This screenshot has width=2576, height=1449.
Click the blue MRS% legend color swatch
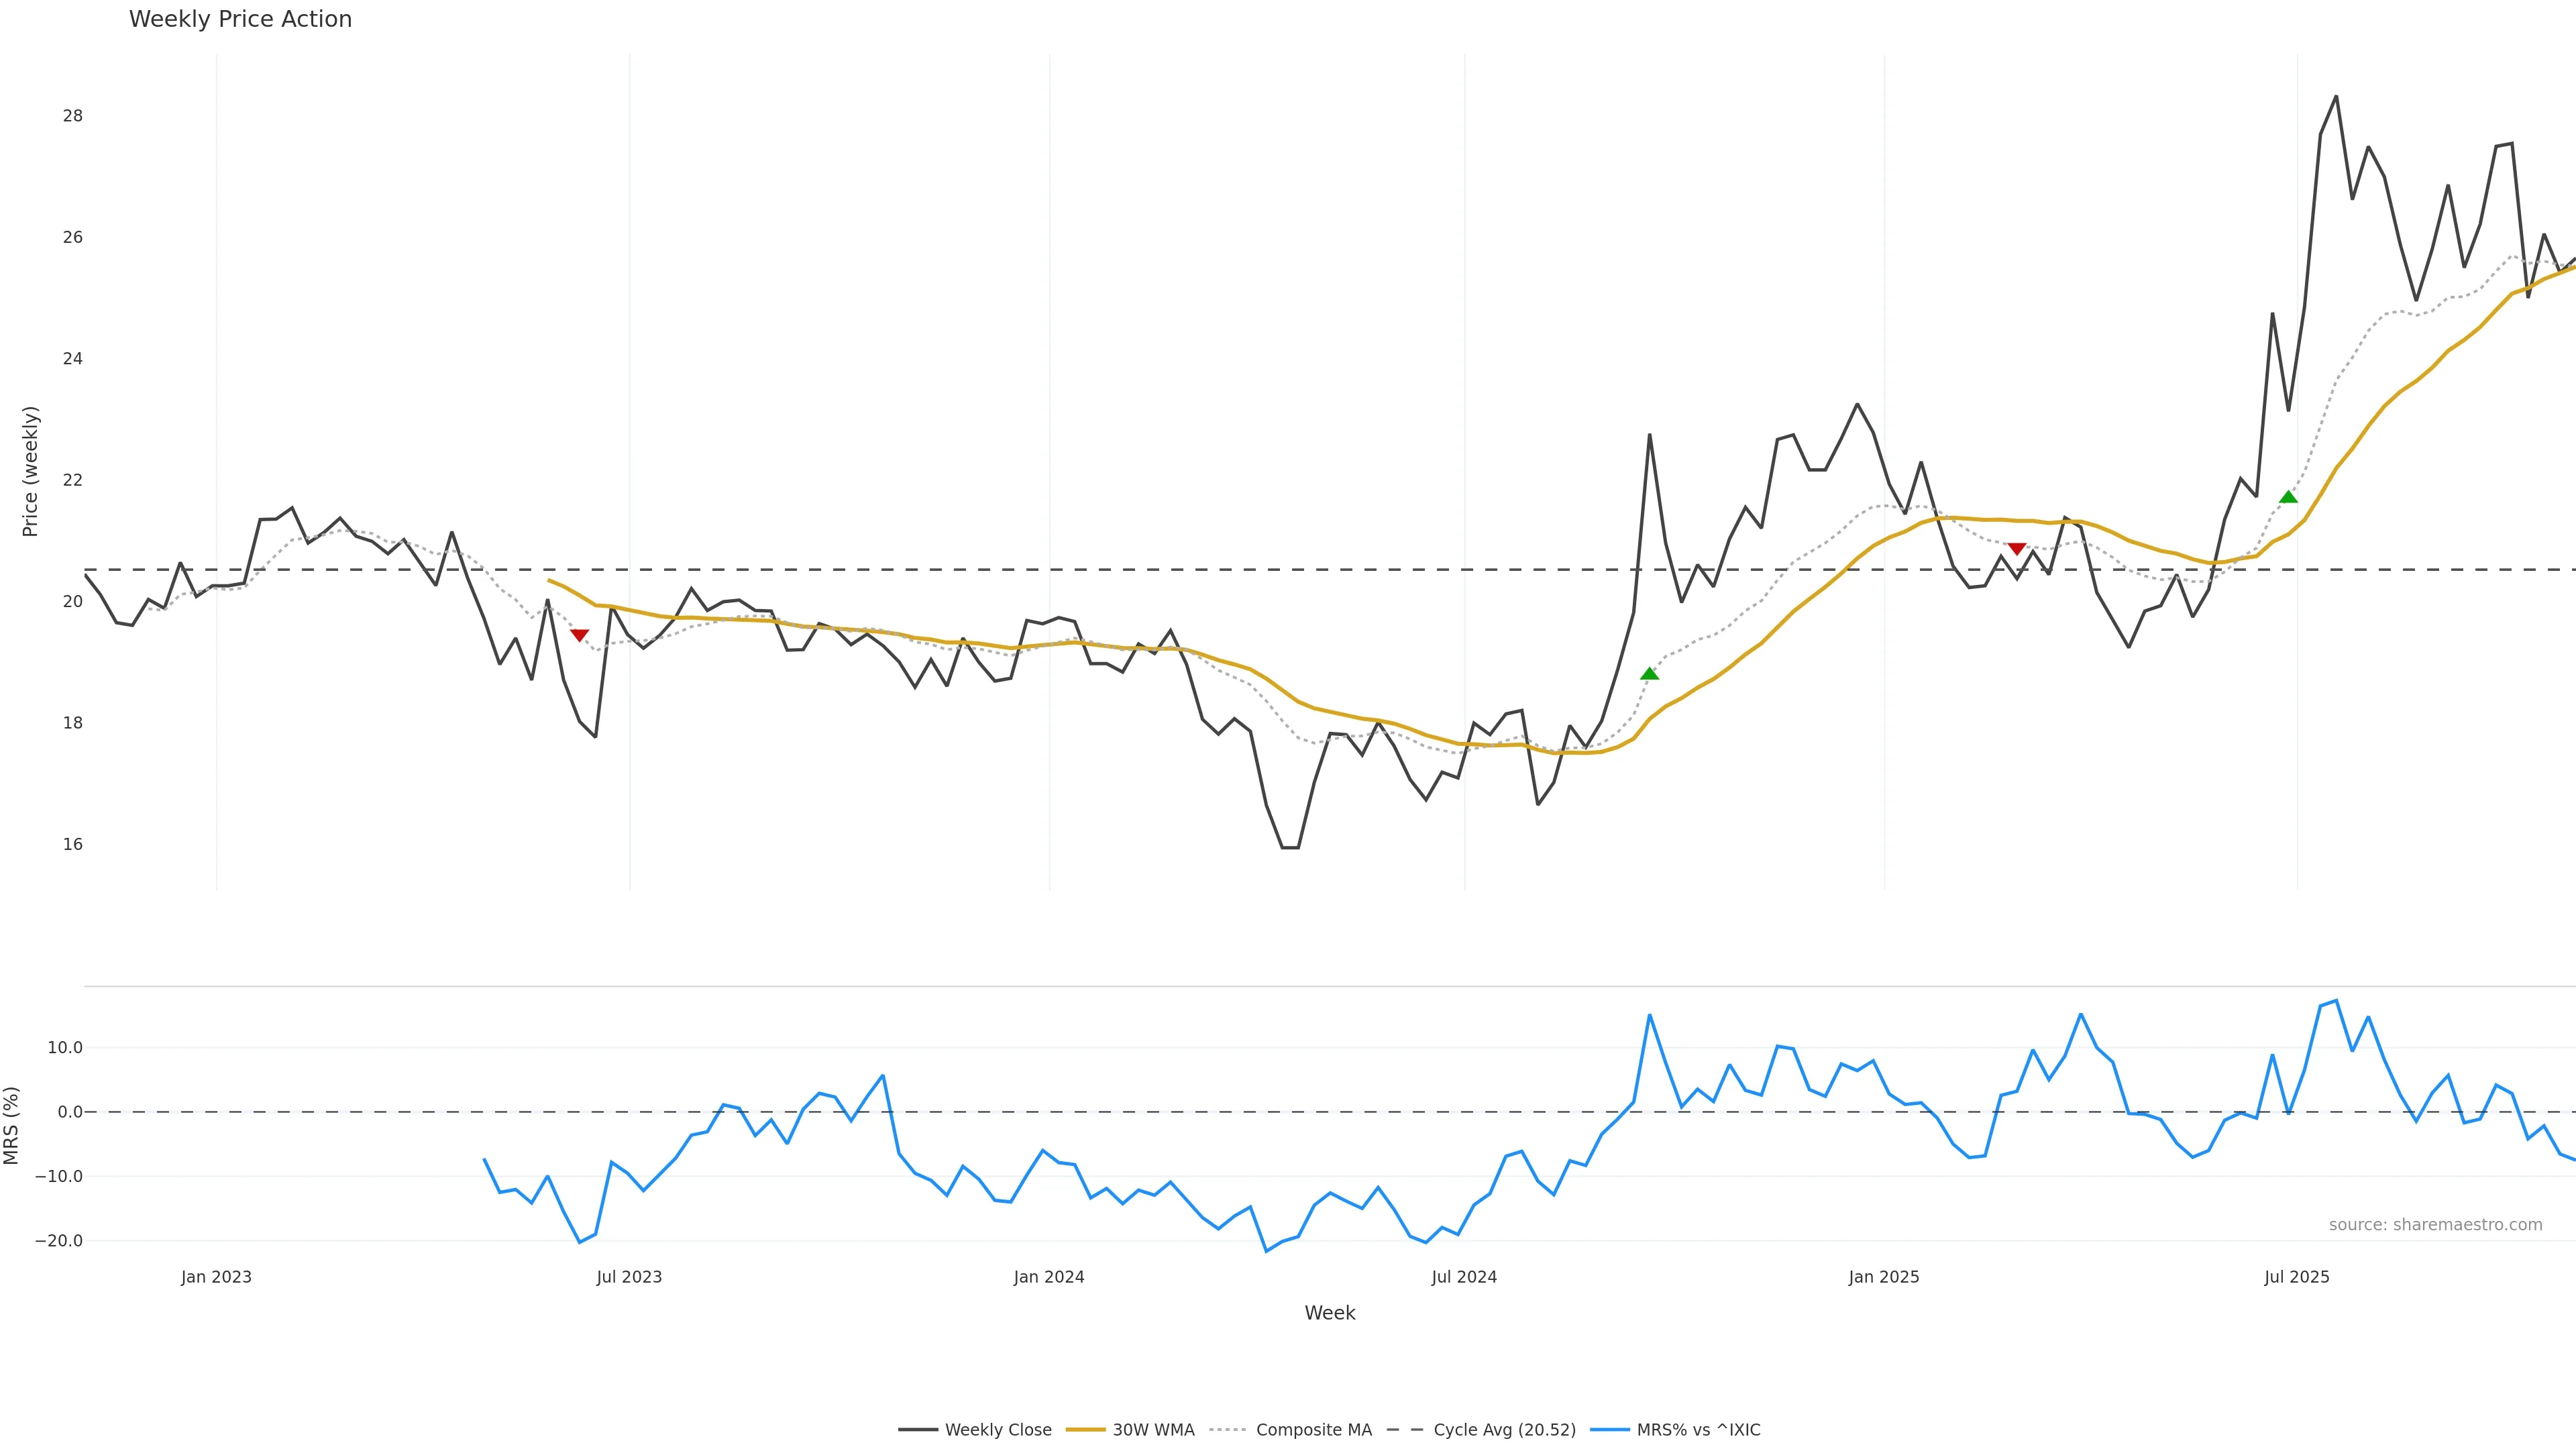1609,1430
